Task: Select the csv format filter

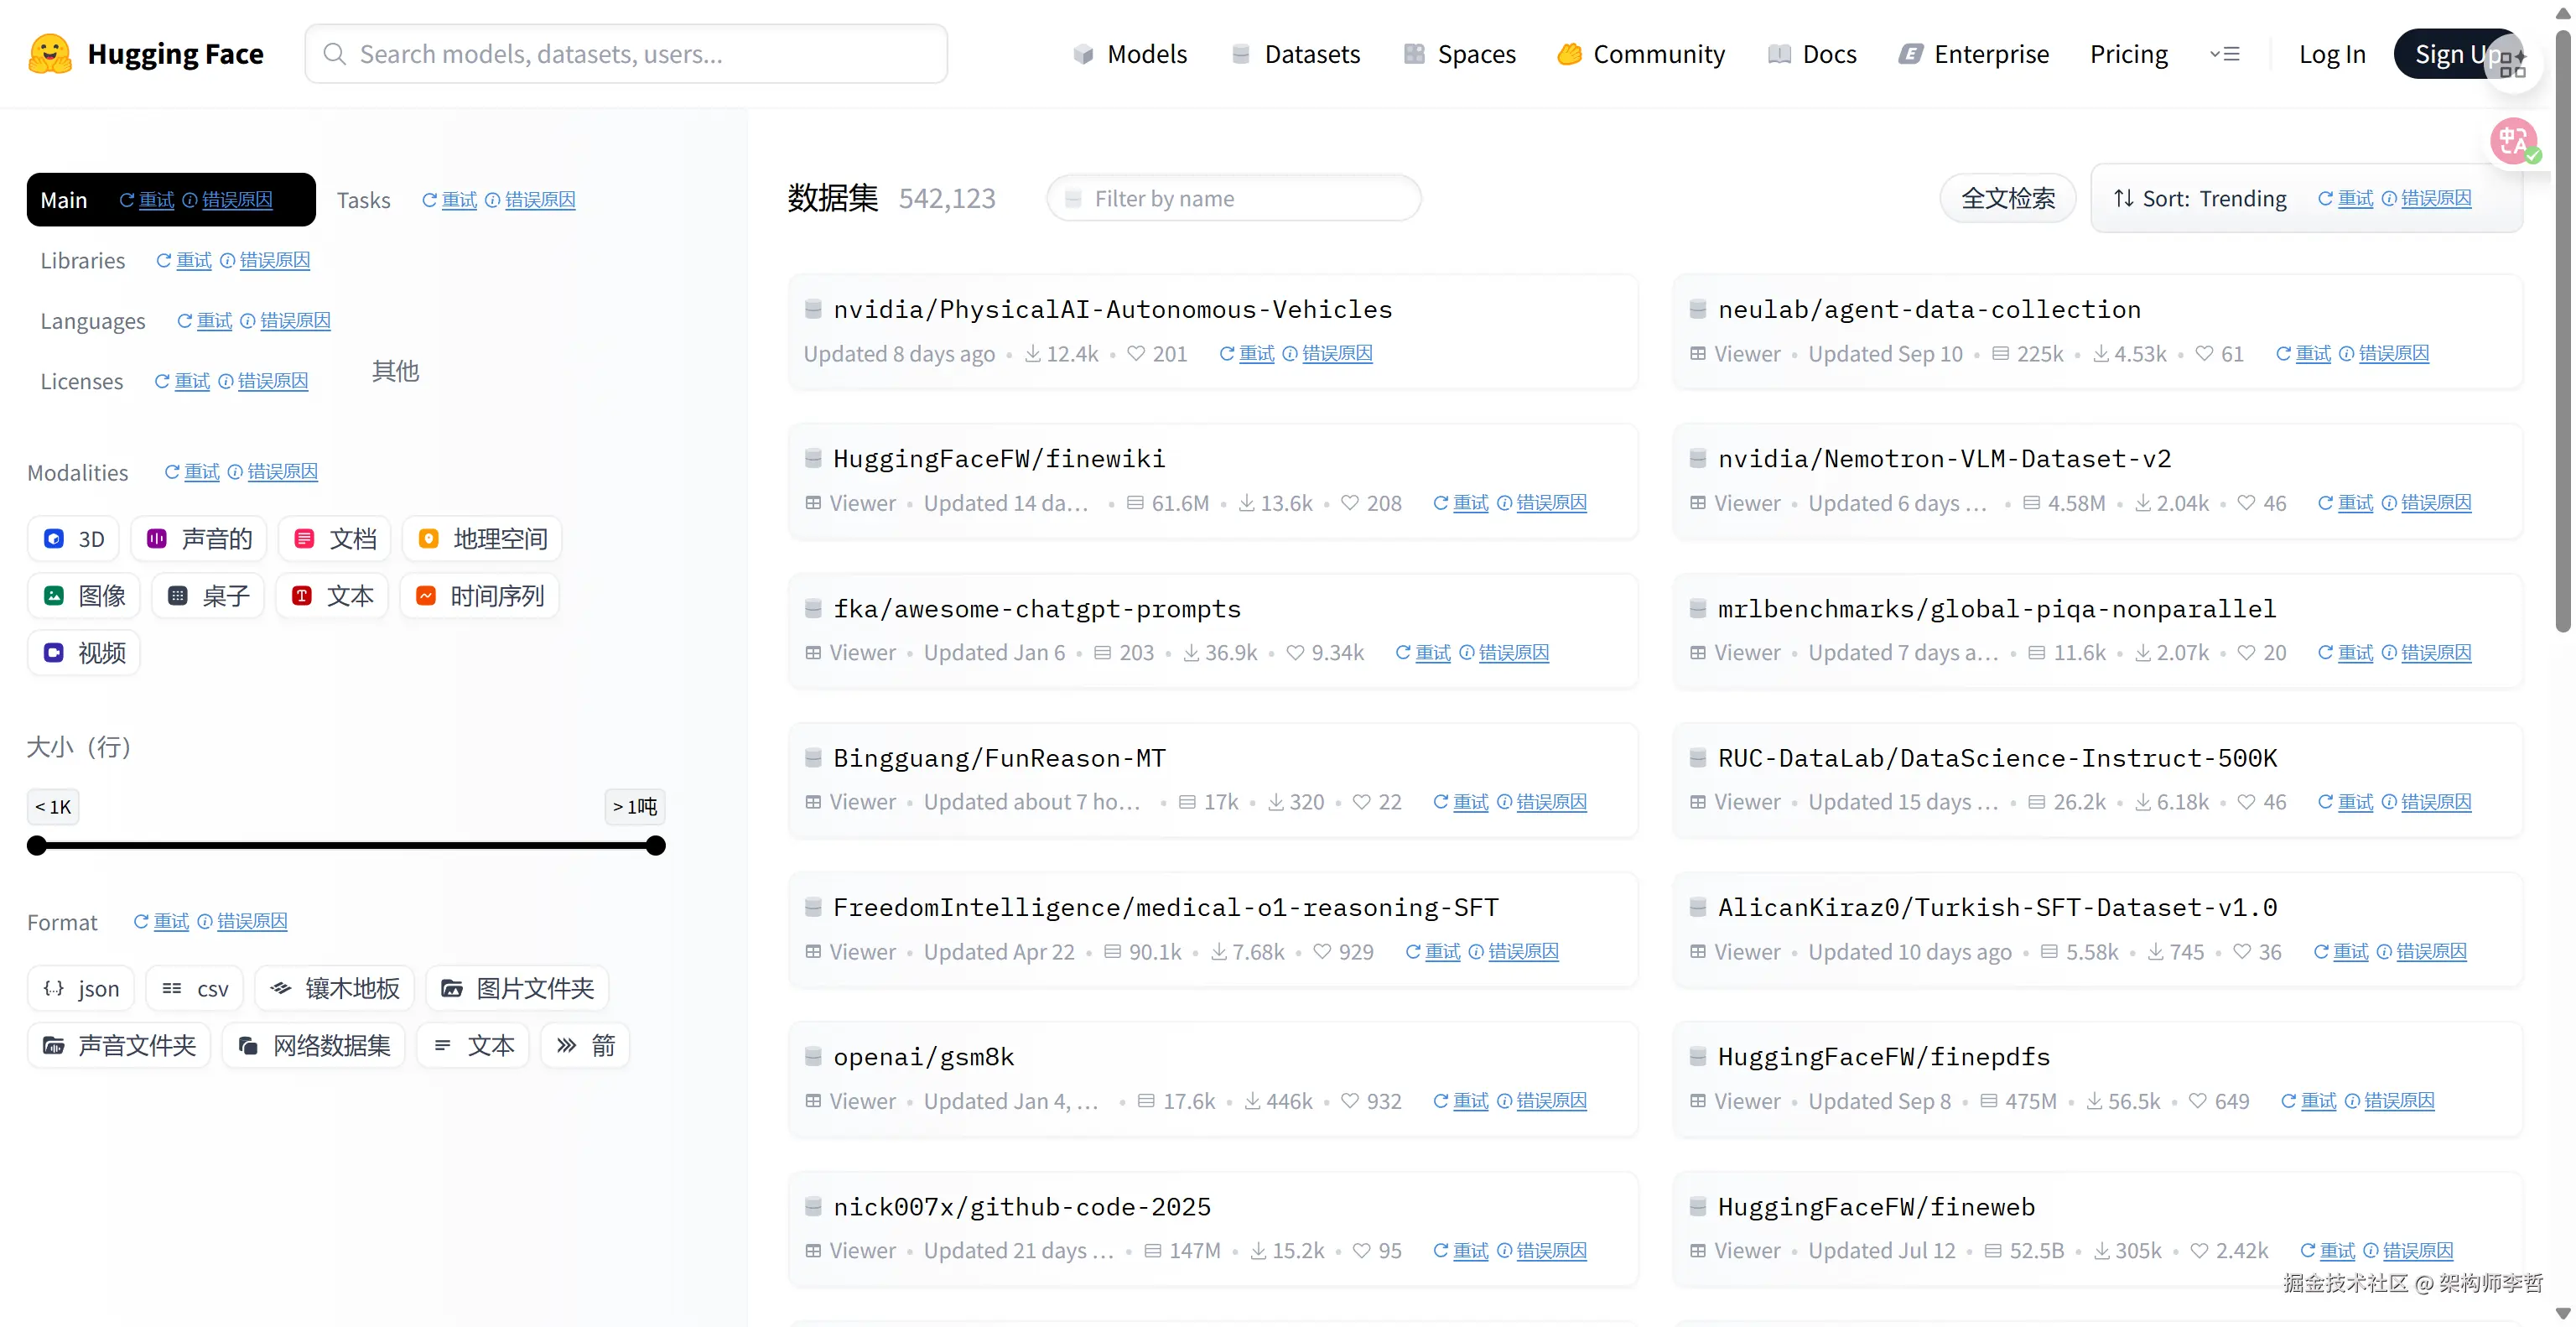Action: point(195,989)
